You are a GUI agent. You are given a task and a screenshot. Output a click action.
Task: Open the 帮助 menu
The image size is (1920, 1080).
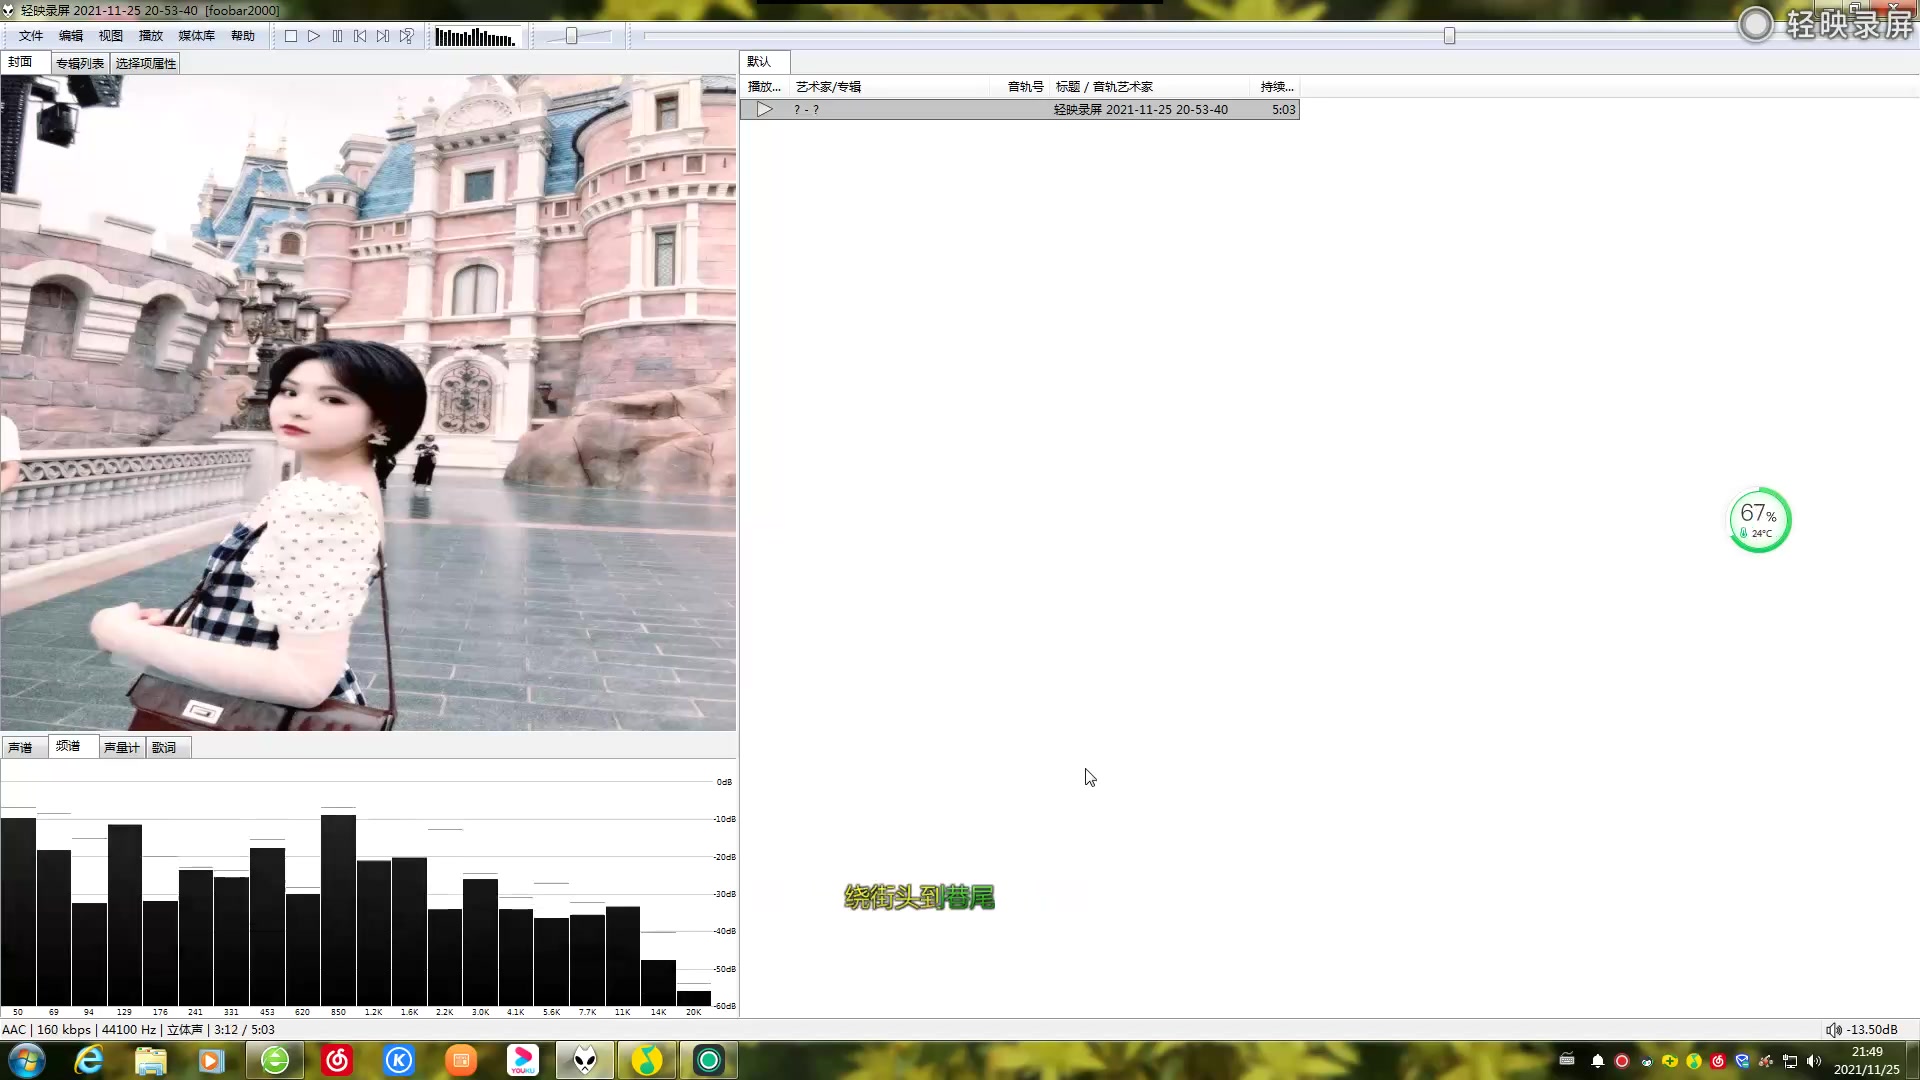(243, 36)
